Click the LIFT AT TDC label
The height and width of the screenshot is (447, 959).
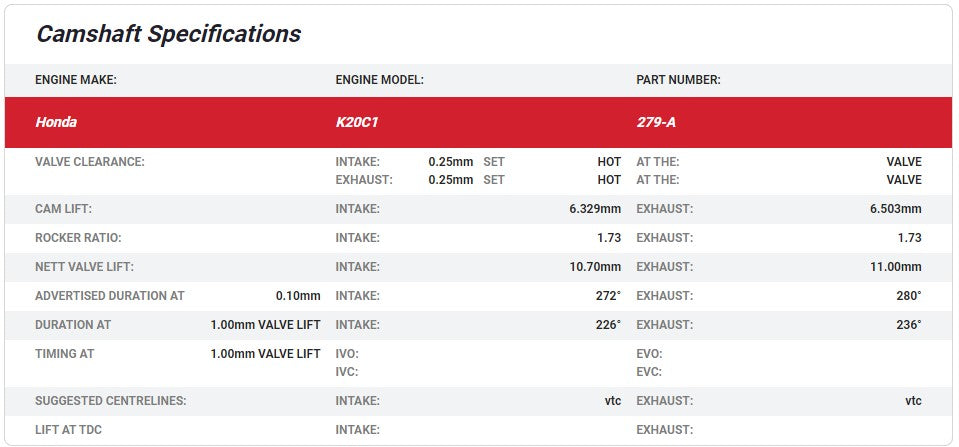point(68,430)
